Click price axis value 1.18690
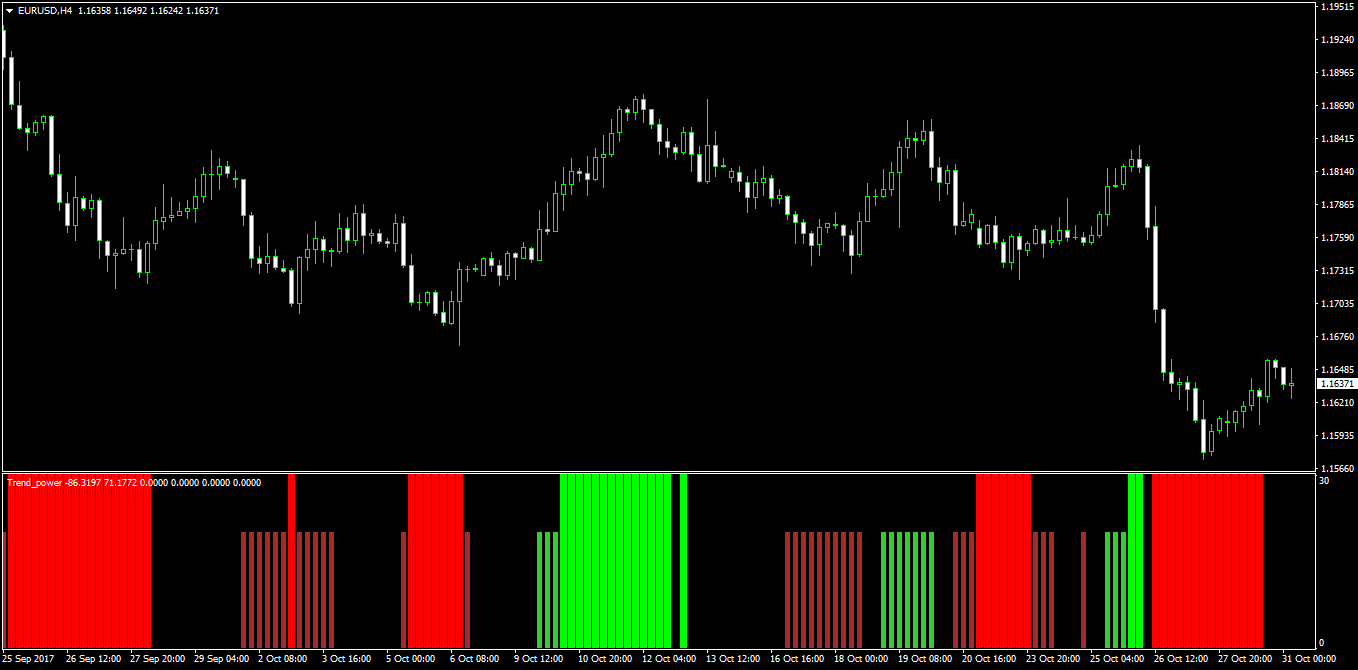Image resolution: width=1358 pixels, height=670 pixels. [1337, 106]
